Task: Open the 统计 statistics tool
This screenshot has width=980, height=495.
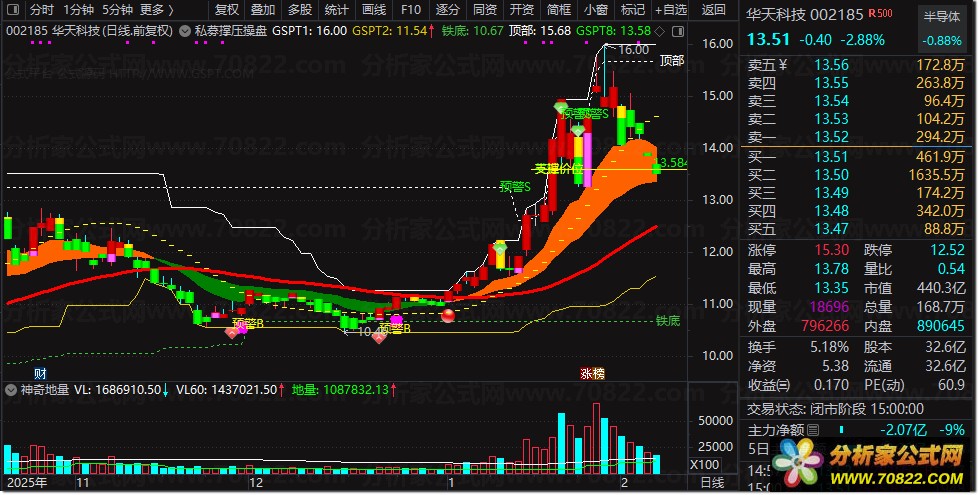Action: pos(336,10)
